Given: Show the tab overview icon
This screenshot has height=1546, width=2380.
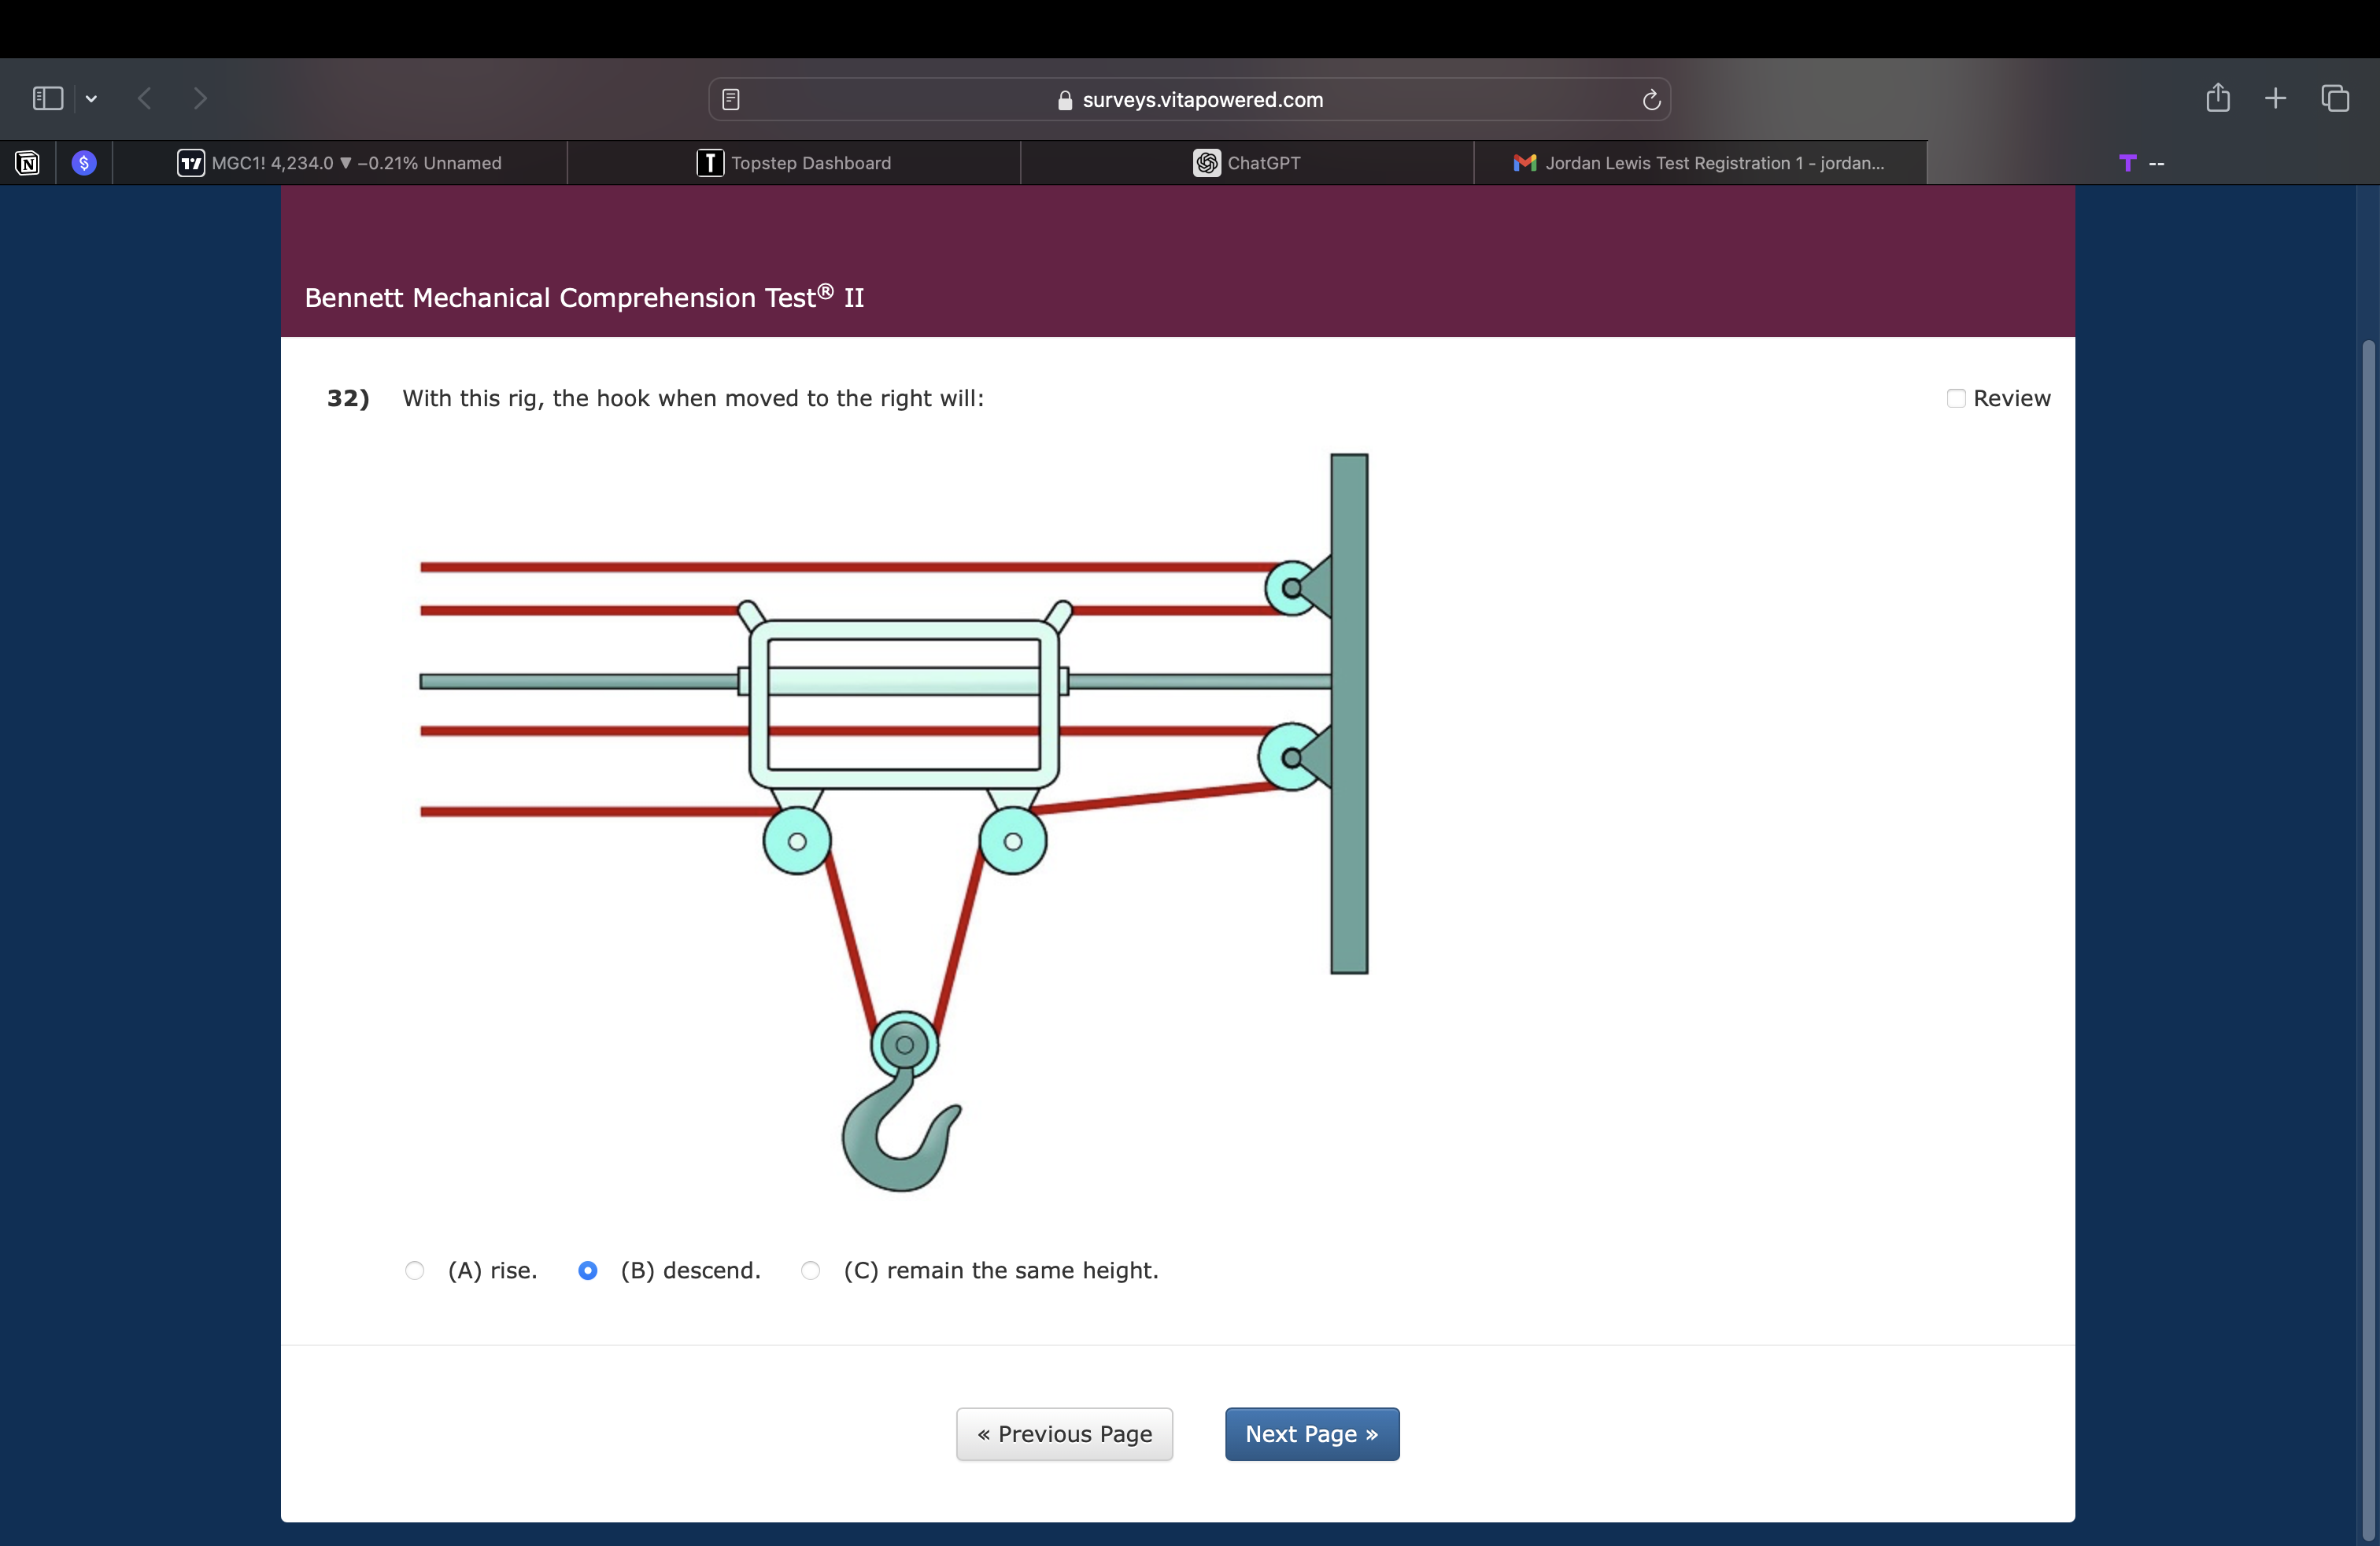Looking at the screenshot, I should 2335,98.
